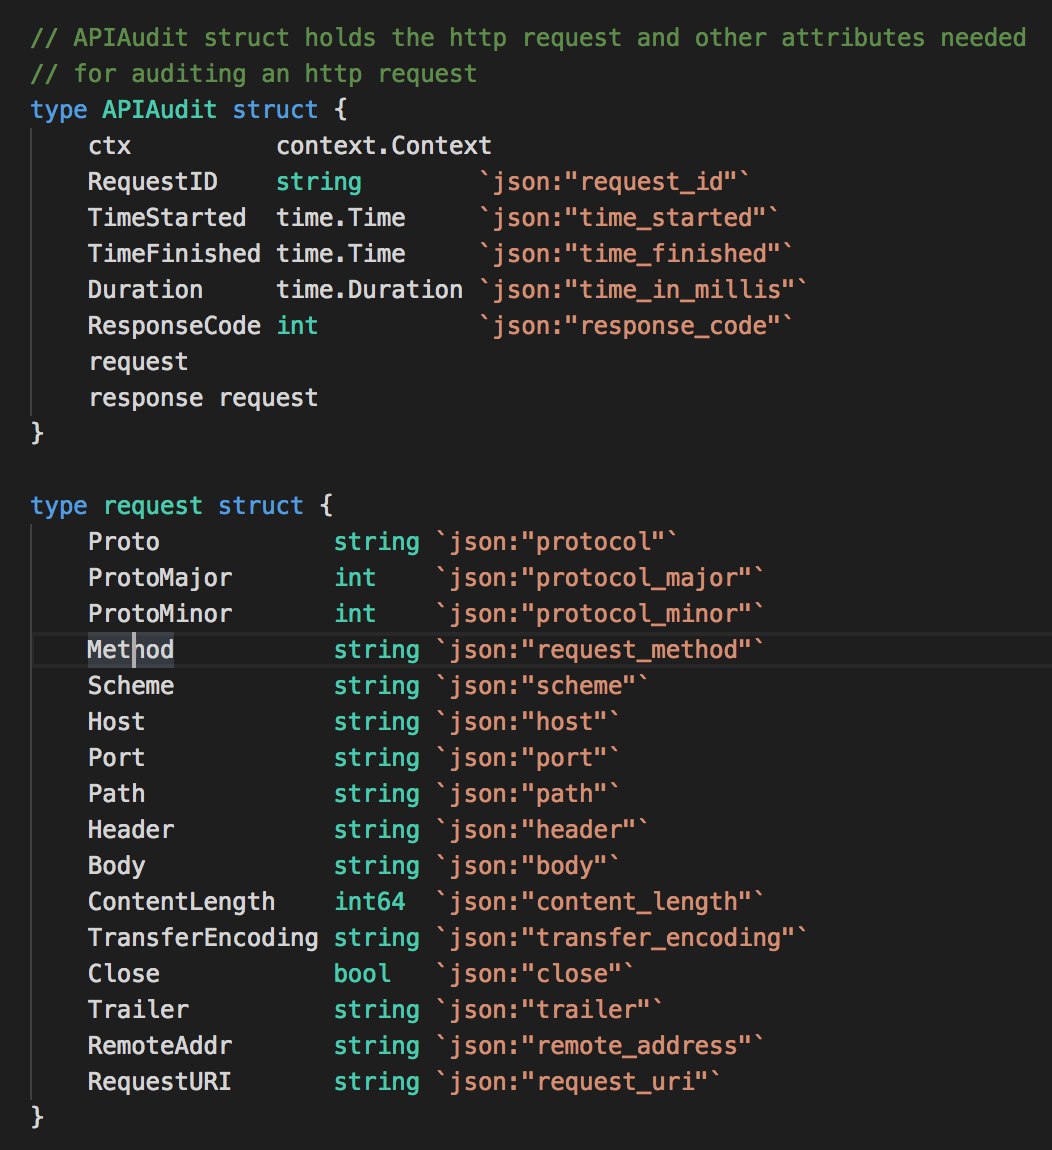This screenshot has width=1052, height=1150.
Task: Click the bool type of Close
Action: pos(362,974)
